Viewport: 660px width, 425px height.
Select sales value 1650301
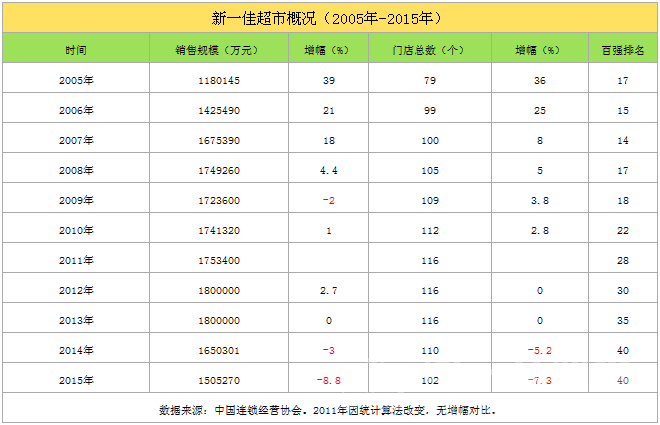[219, 351]
